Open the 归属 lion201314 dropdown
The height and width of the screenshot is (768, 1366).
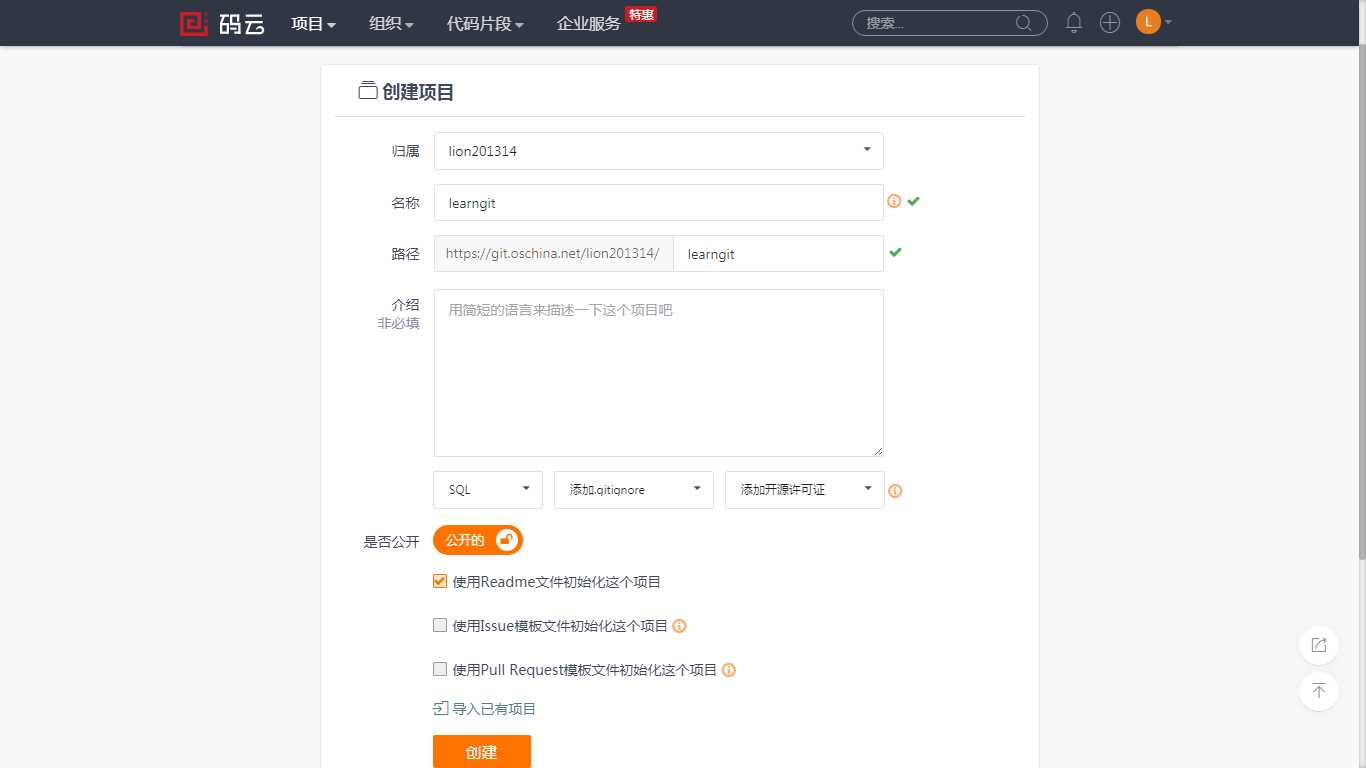[659, 151]
